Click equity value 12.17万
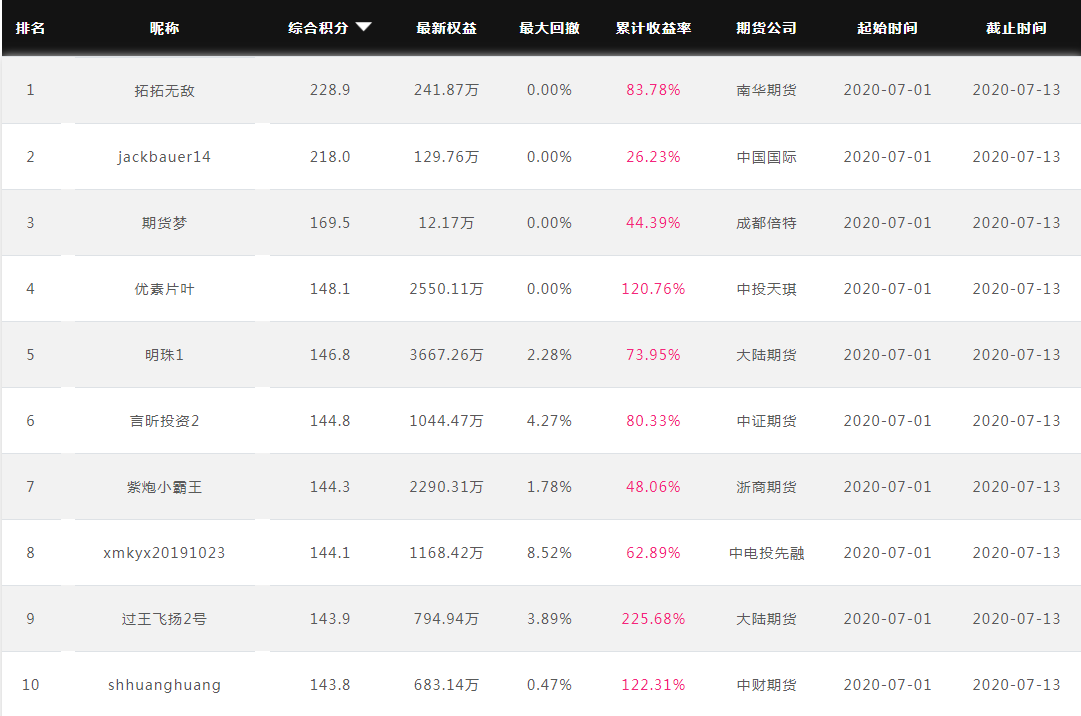 pos(446,223)
